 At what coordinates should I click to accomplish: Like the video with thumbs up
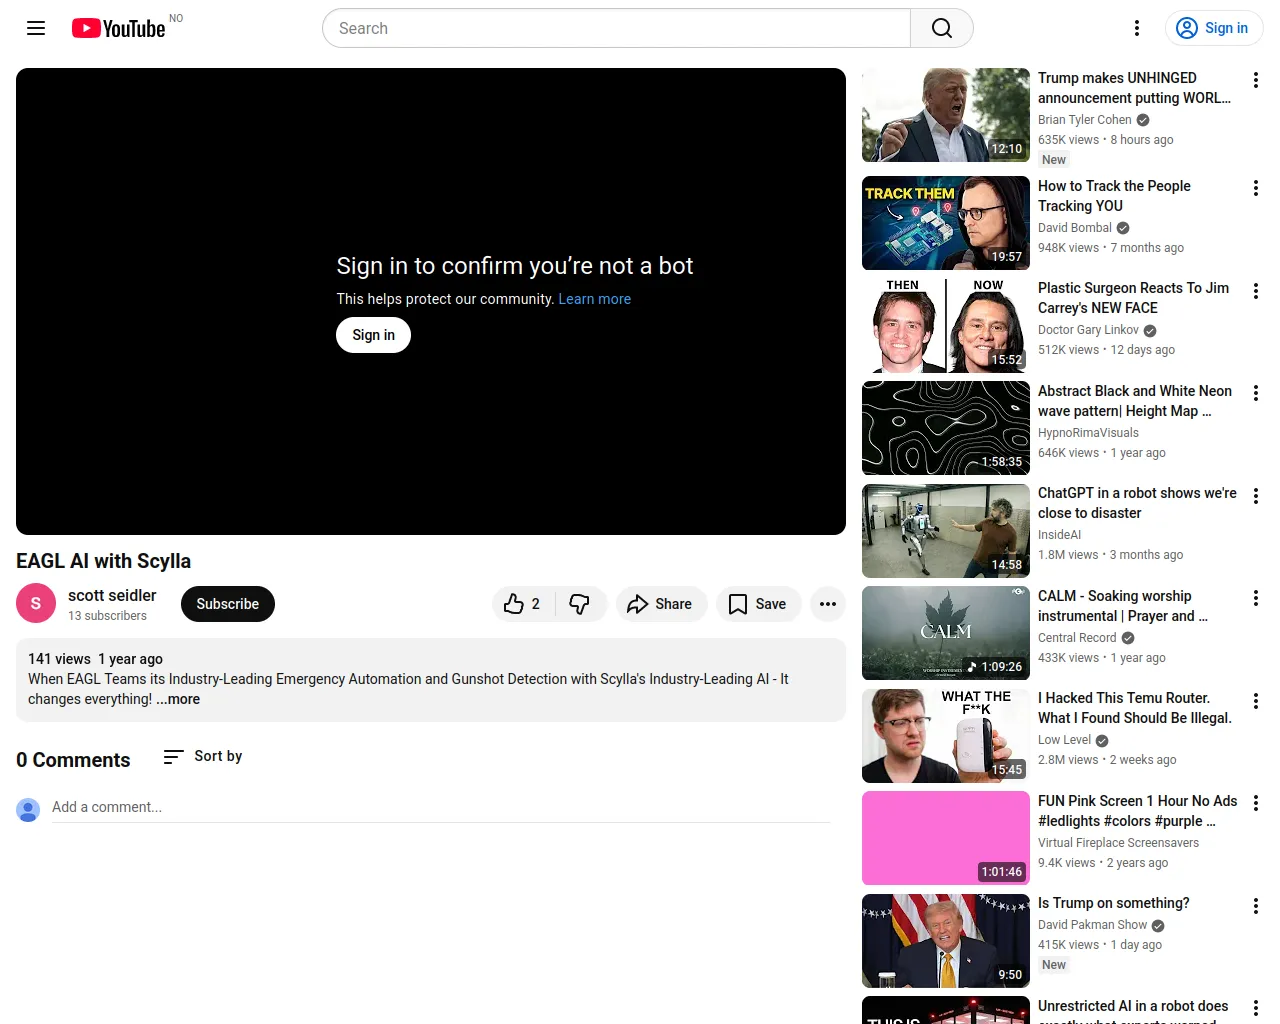coord(523,604)
